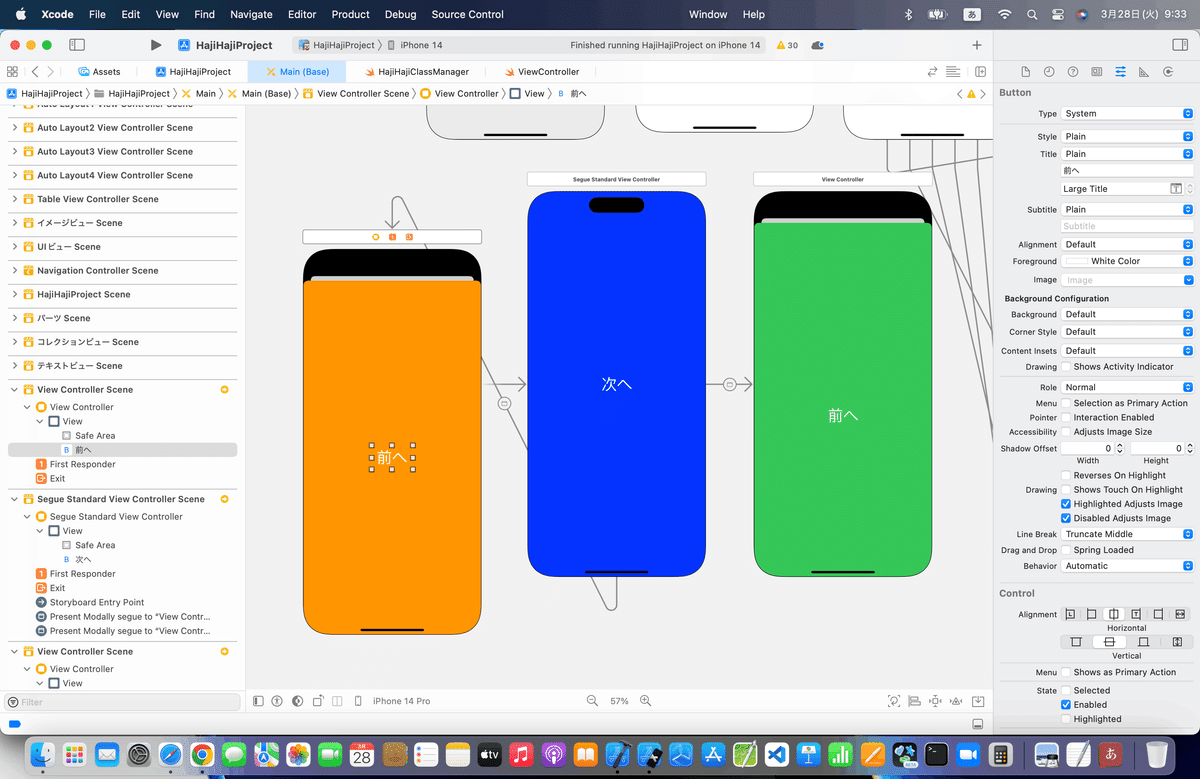
Task: Click the Subtitle text field
Action: (x=1127, y=227)
